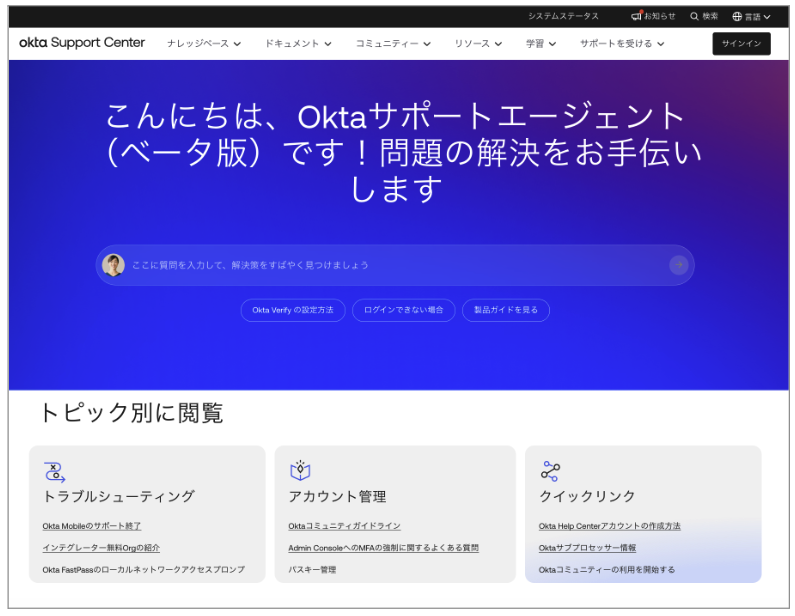The height and width of the screenshot is (616, 795).
Task: Open the サポートを受ける menu
Action: click(622, 44)
